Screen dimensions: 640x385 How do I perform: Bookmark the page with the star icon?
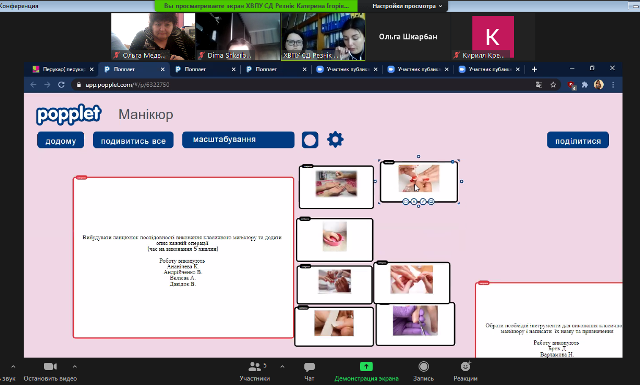[x=553, y=85]
